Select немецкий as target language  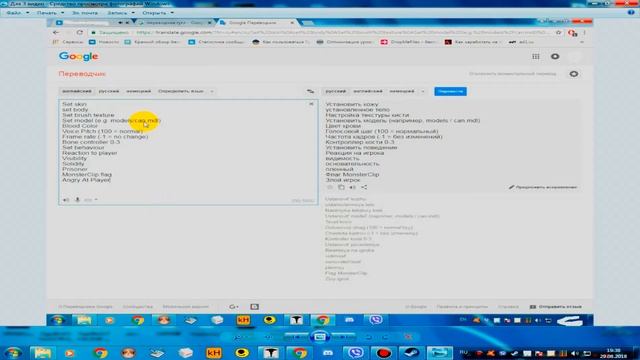[x=402, y=91]
